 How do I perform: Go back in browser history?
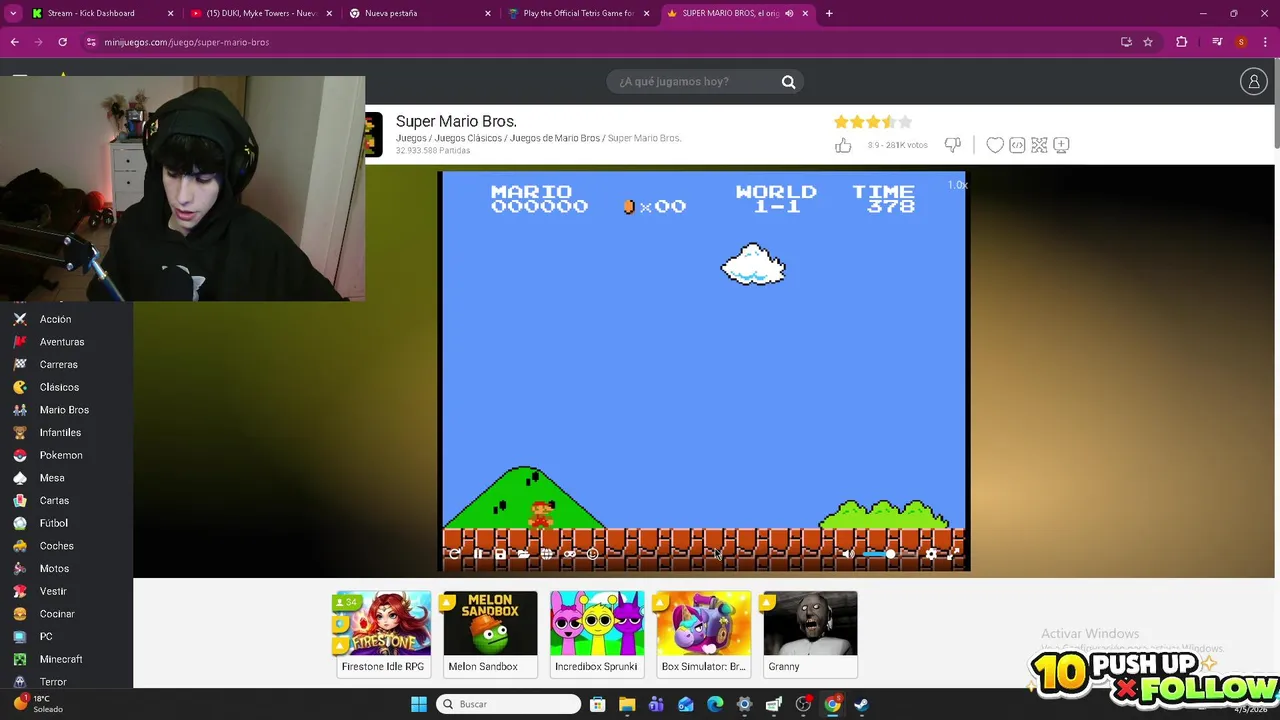pyautogui.click(x=14, y=42)
